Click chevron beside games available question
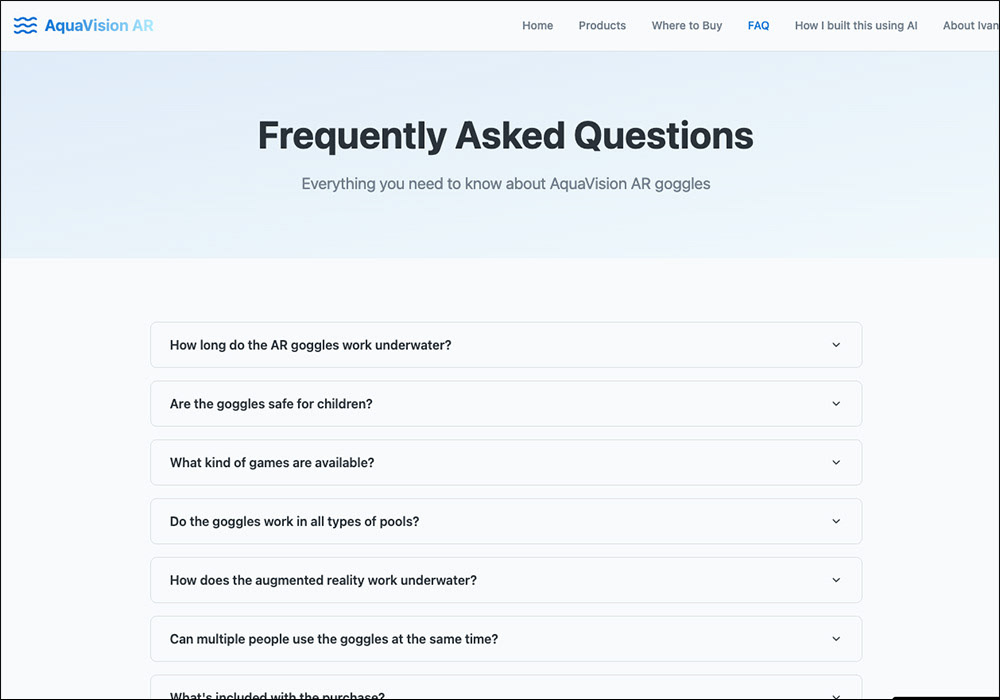 tap(836, 463)
